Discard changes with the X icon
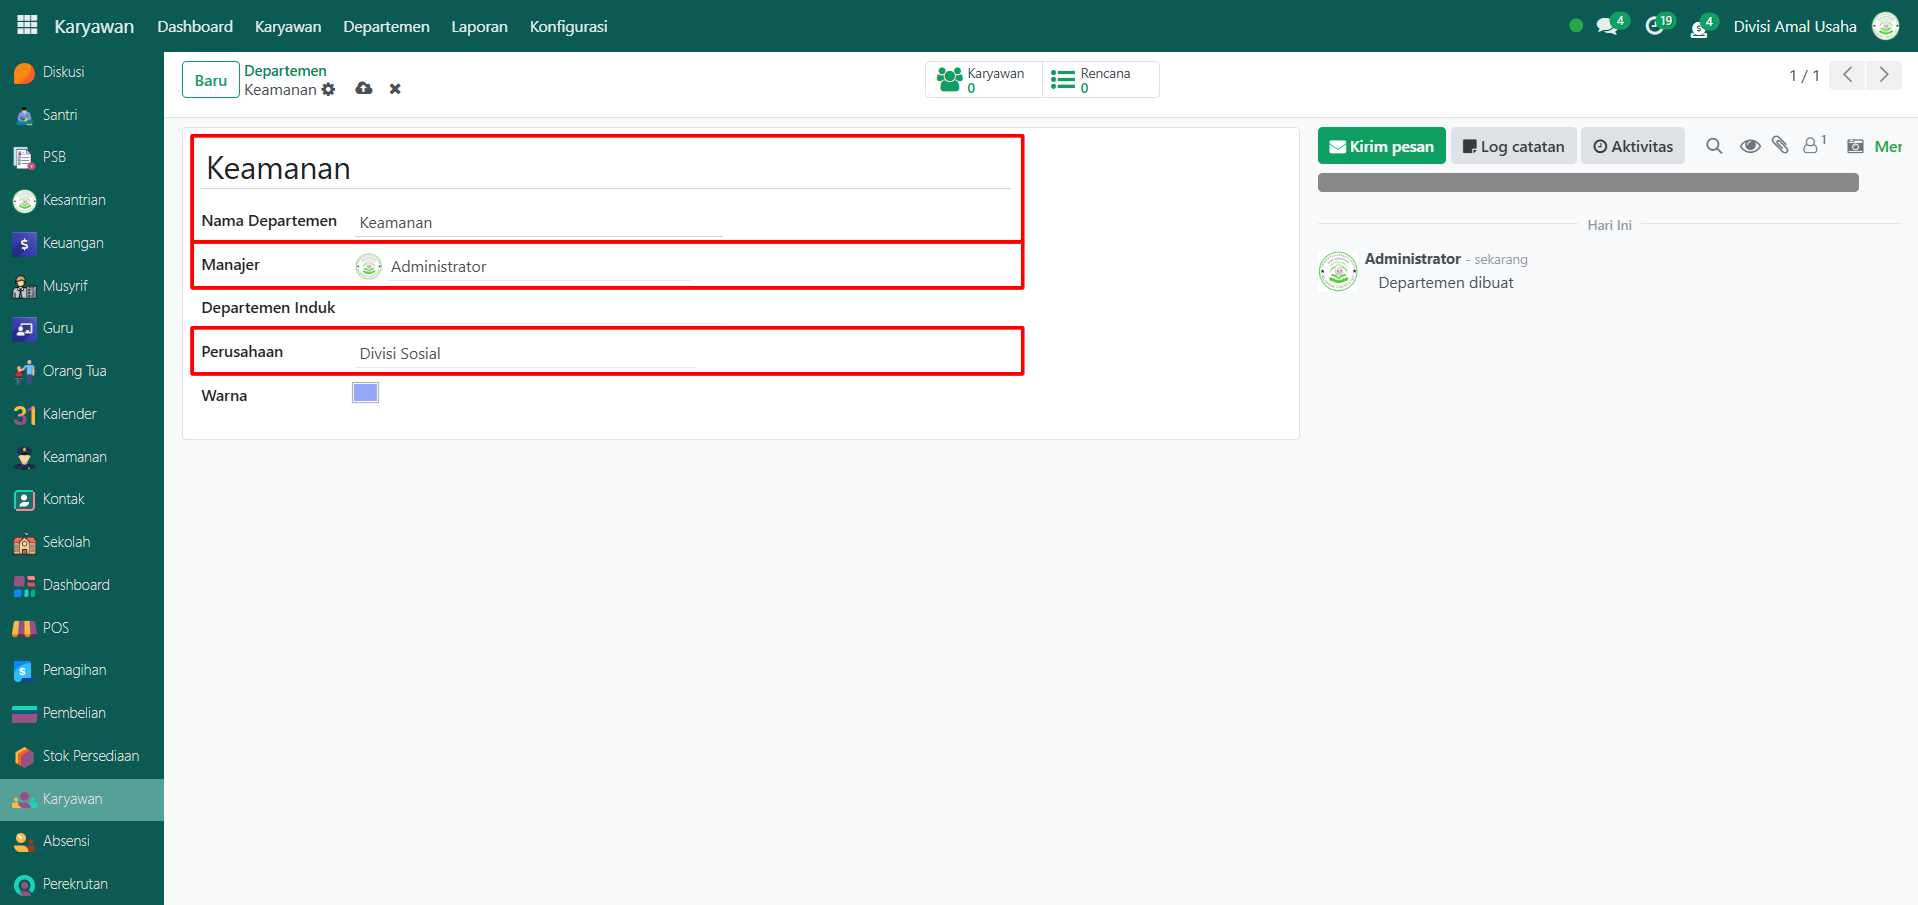Viewport: 1918px width, 905px height. 395,89
